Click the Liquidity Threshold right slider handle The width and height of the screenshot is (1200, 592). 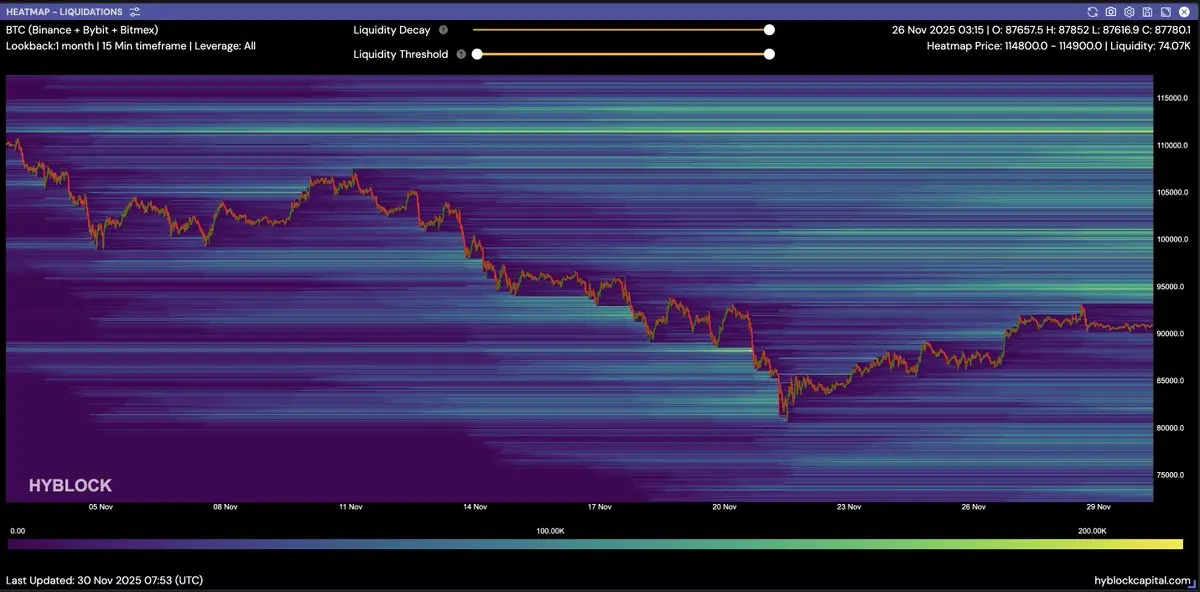coord(769,54)
